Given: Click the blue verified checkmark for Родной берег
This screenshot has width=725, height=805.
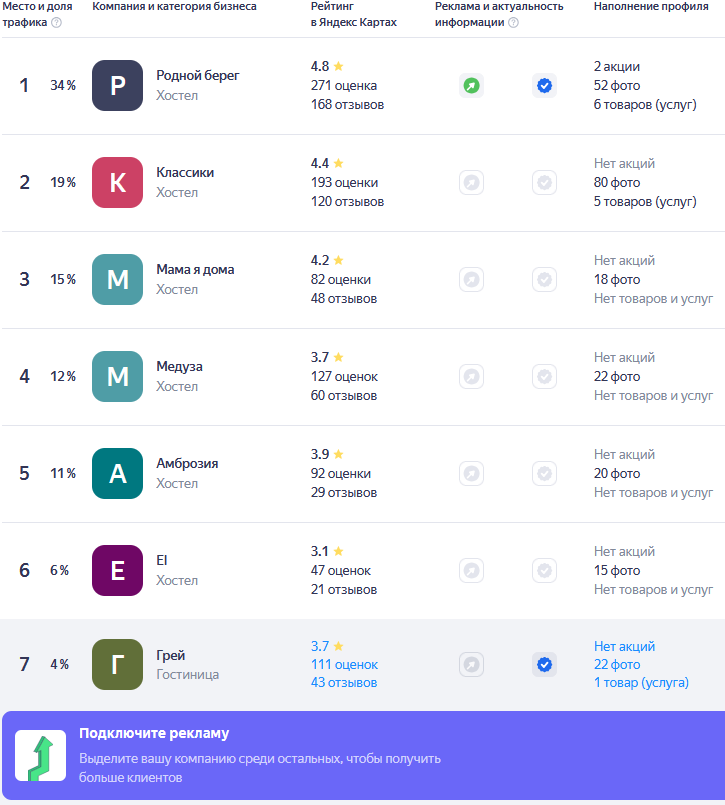Looking at the screenshot, I should (544, 86).
